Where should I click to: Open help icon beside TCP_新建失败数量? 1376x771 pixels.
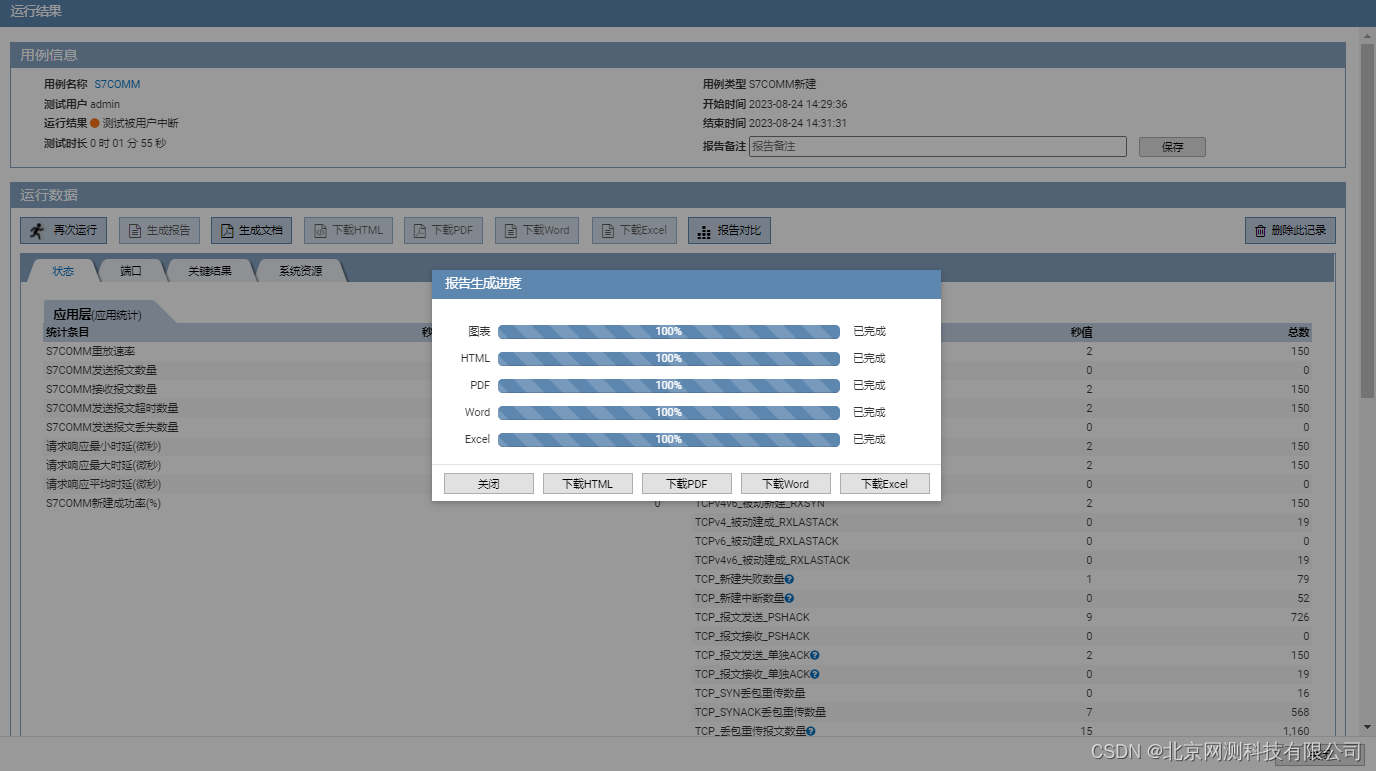790,579
